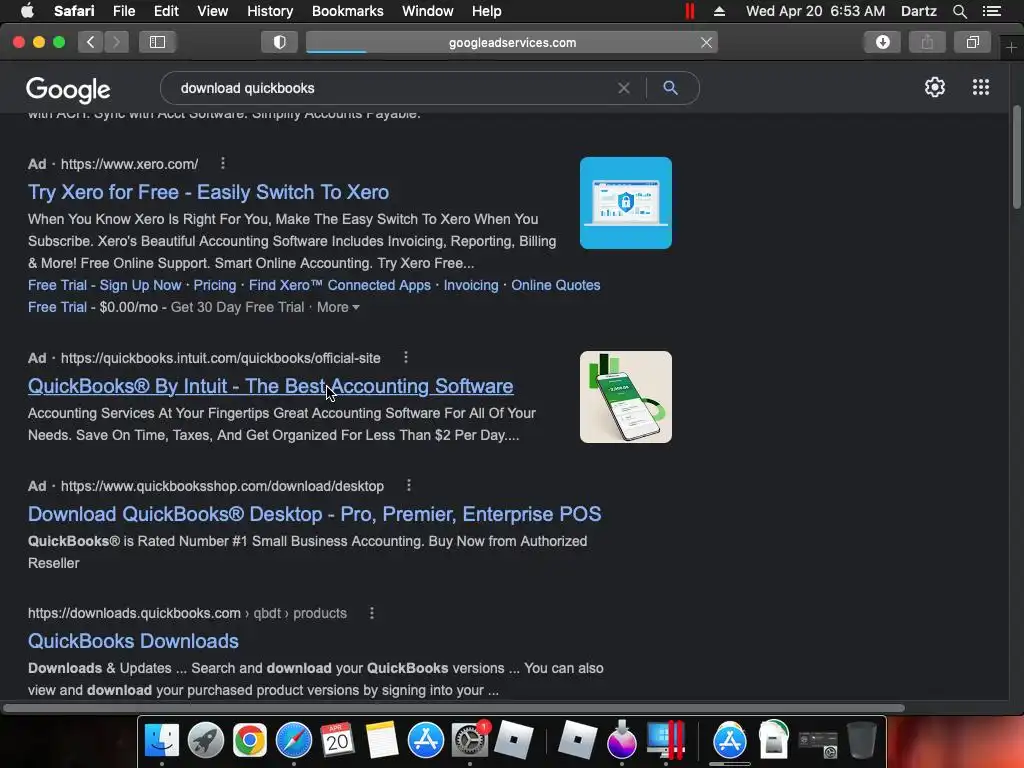The width and height of the screenshot is (1024, 768).
Task: Click the Safari forward navigation arrow
Action: (x=116, y=42)
